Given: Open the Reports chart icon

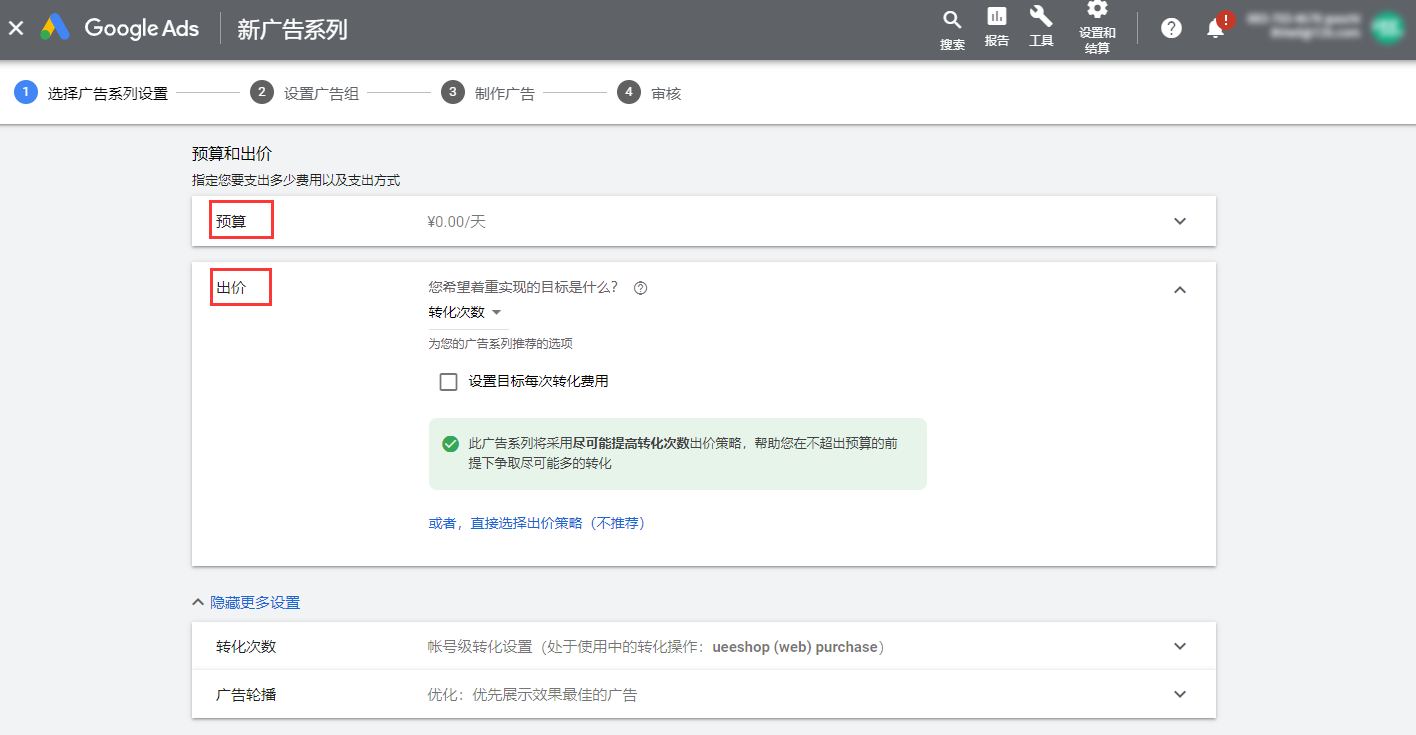Looking at the screenshot, I should pos(996,17).
